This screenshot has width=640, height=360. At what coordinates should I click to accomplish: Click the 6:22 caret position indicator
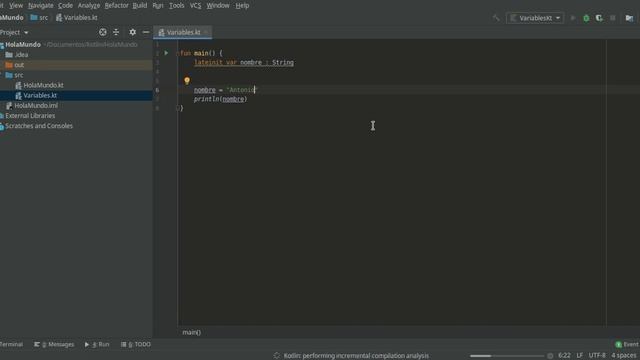[x=564, y=356]
